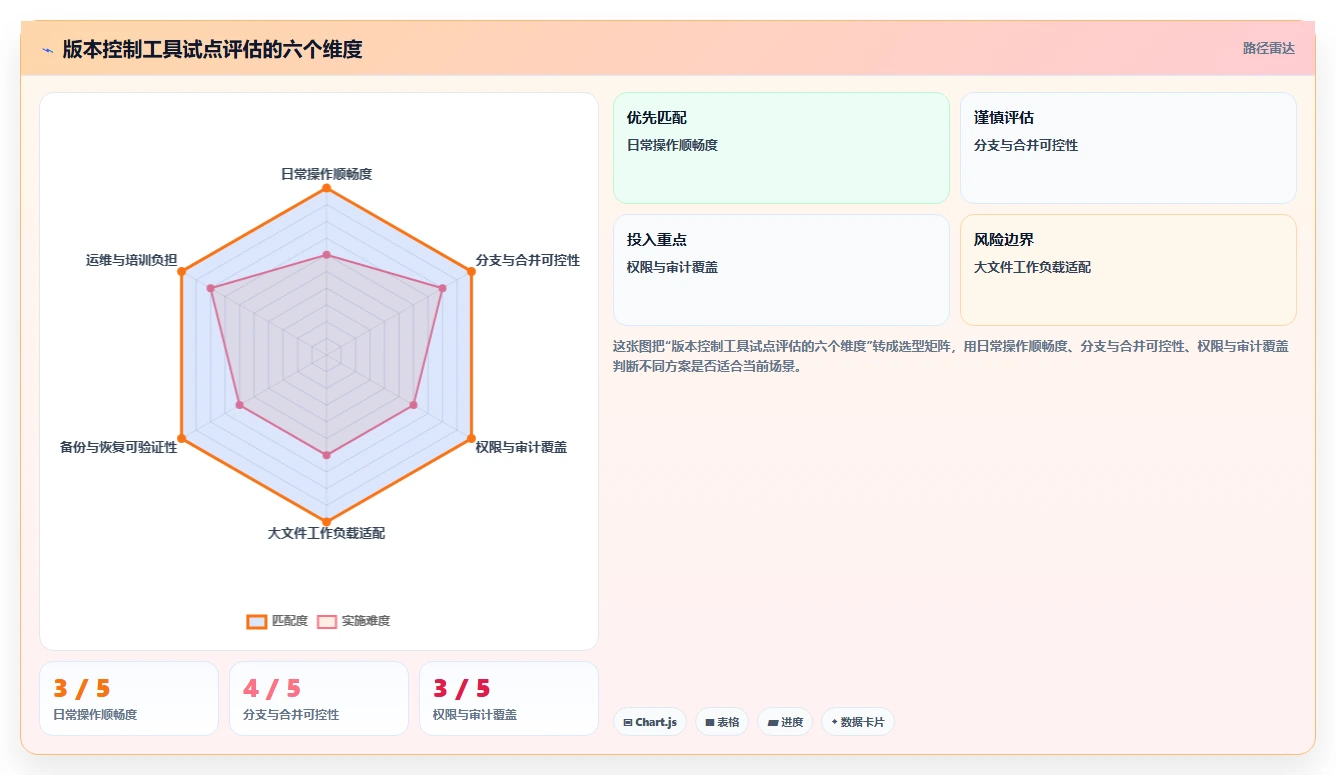Image resolution: width=1336 pixels, height=775 pixels.
Task: Open the 风险边界 card
Action: [x=1128, y=270]
